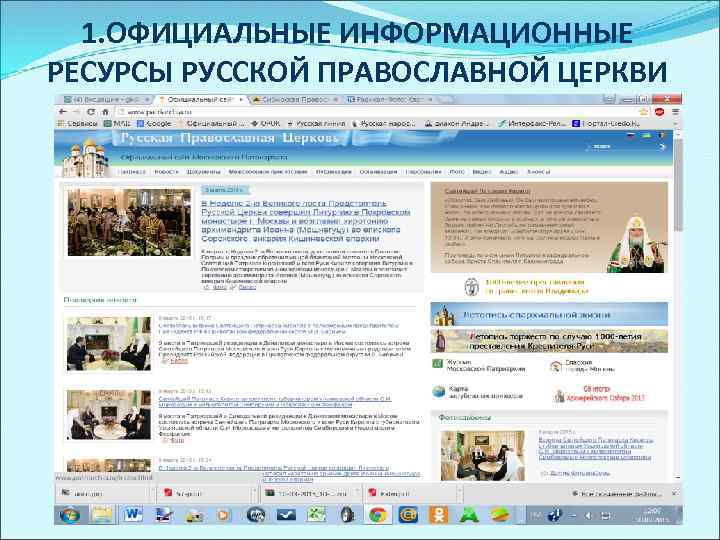Open the диакон Андре... bookmark
This screenshot has height=540, width=720.
[457, 124]
